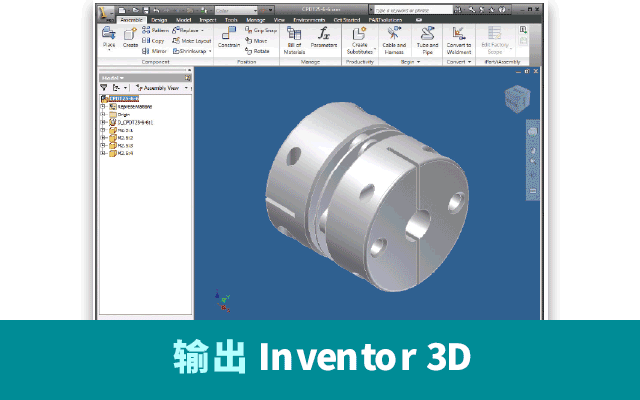
Task: Start Tube and Pipe environment
Action: 427,40
